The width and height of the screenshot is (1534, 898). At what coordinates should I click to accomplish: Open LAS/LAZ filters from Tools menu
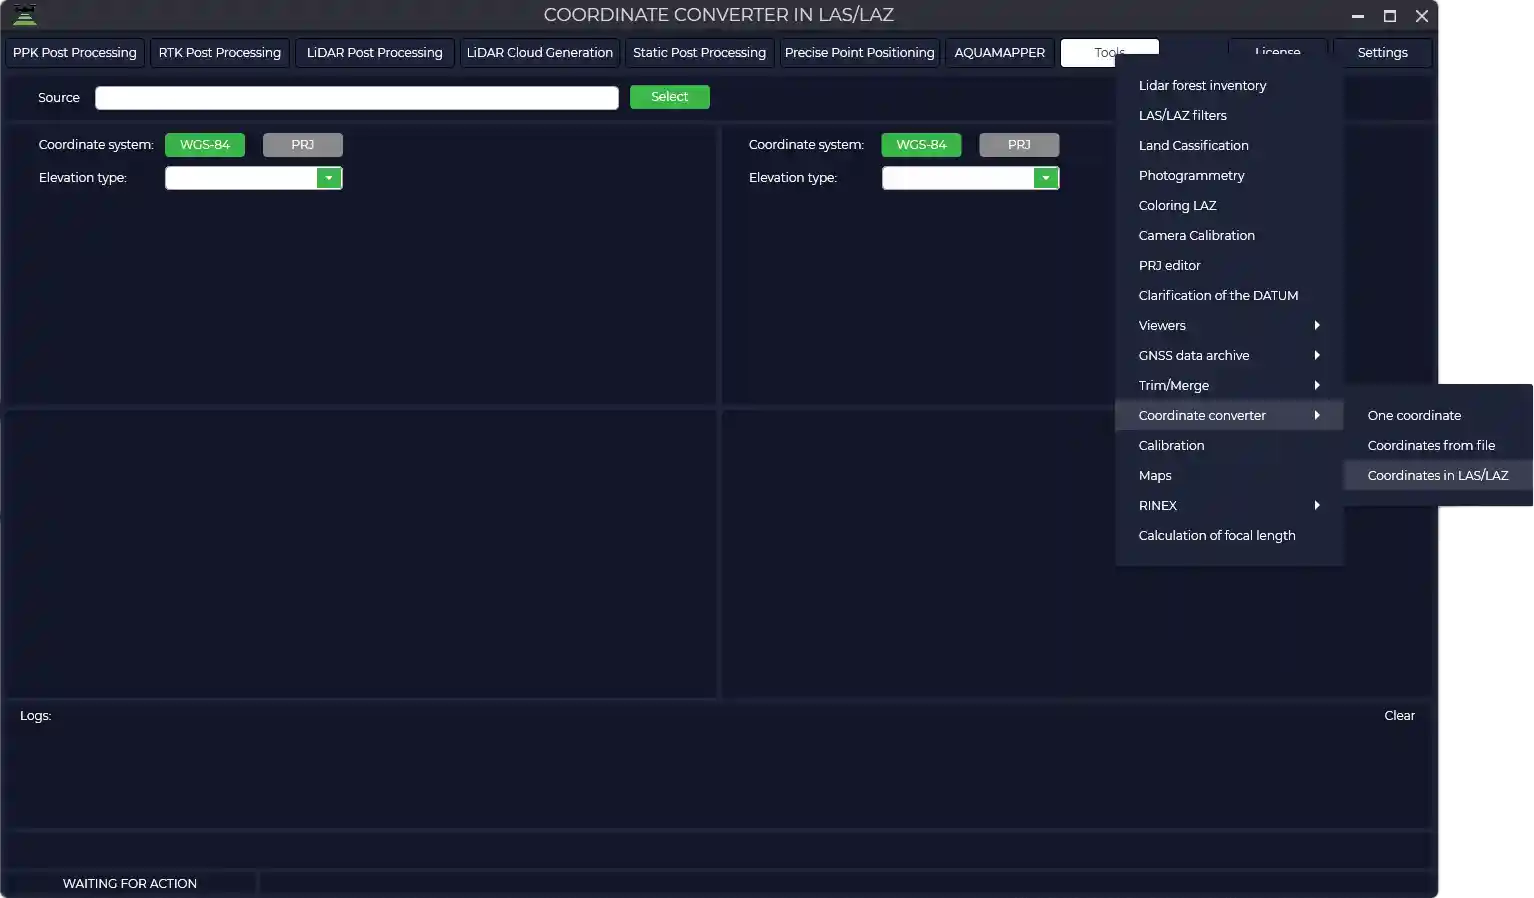(1229, 116)
